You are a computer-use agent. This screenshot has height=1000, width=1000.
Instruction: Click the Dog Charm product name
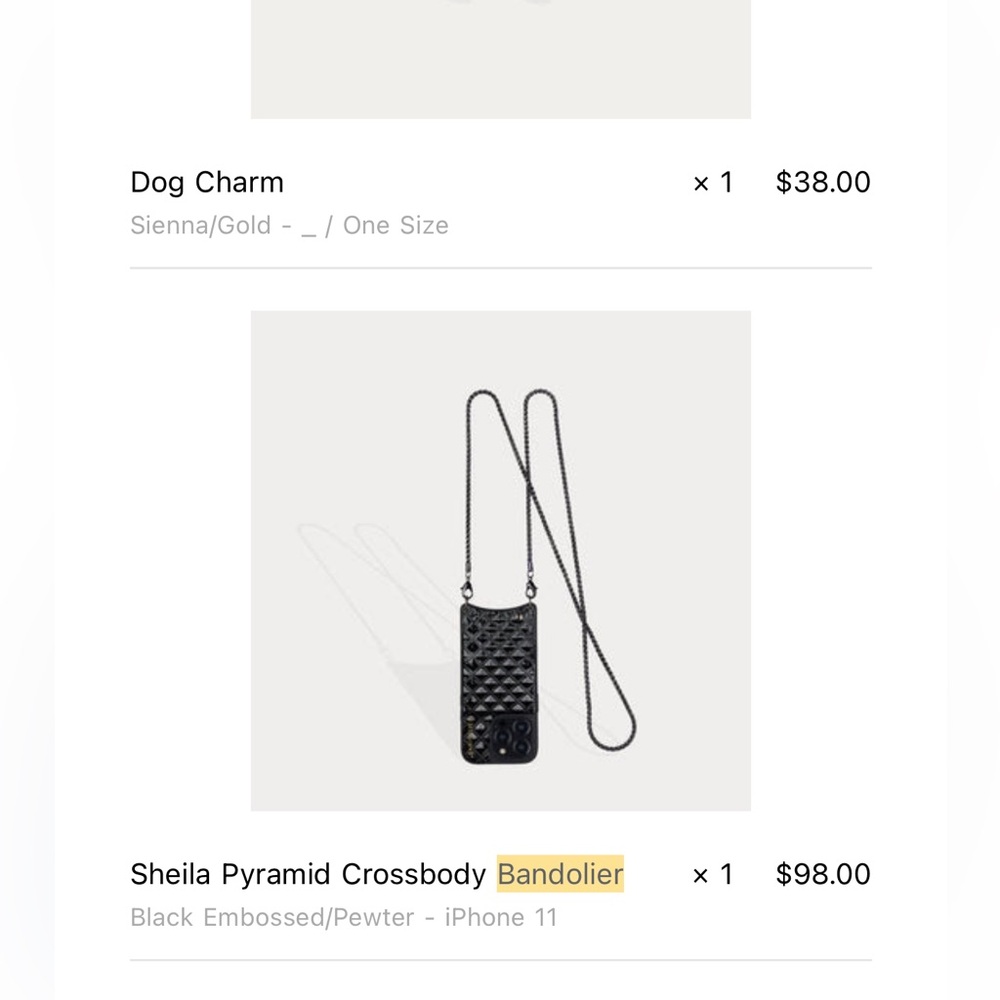(207, 182)
